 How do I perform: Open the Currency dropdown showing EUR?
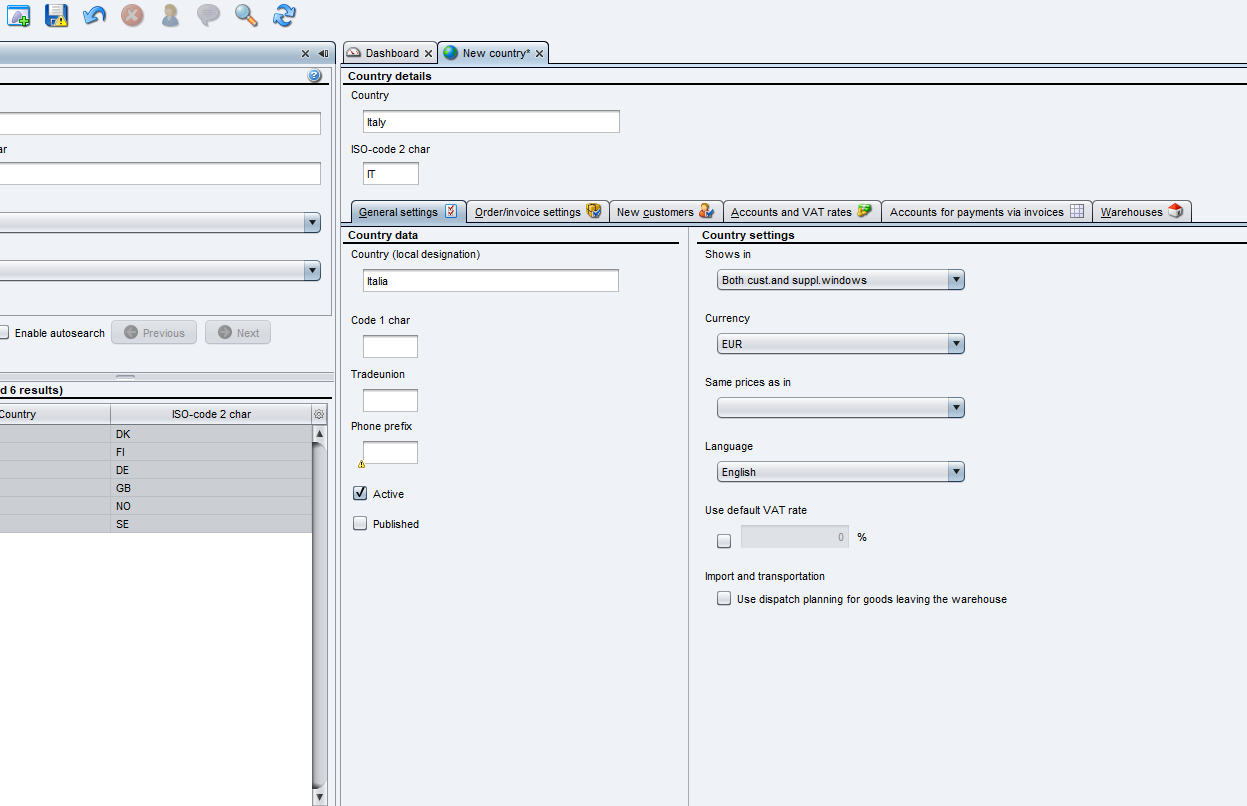tap(840, 344)
